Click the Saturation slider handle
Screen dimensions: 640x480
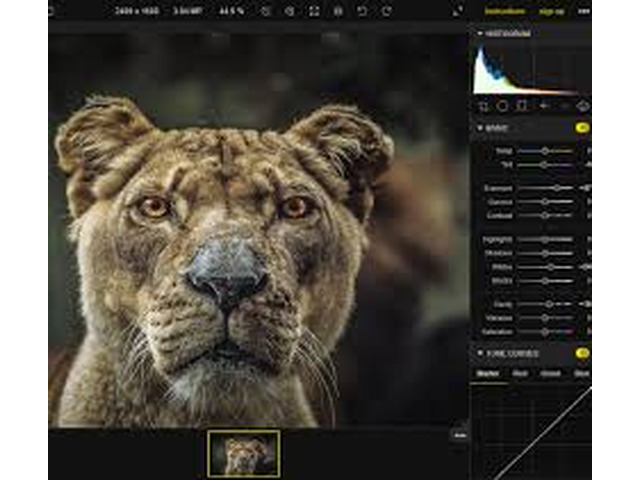click(x=545, y=332)
